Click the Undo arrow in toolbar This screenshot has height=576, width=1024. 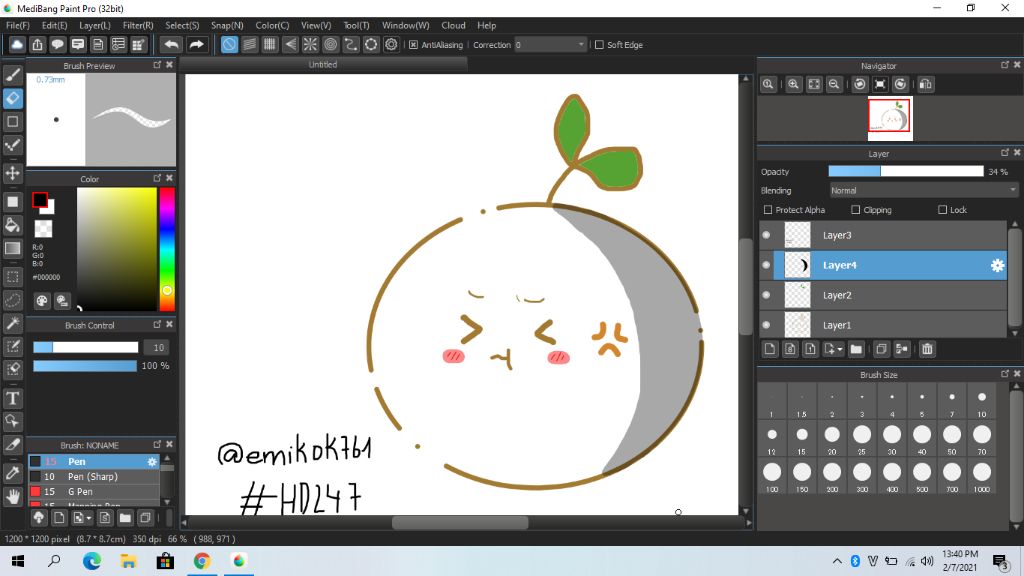click(x=172, y=44)
